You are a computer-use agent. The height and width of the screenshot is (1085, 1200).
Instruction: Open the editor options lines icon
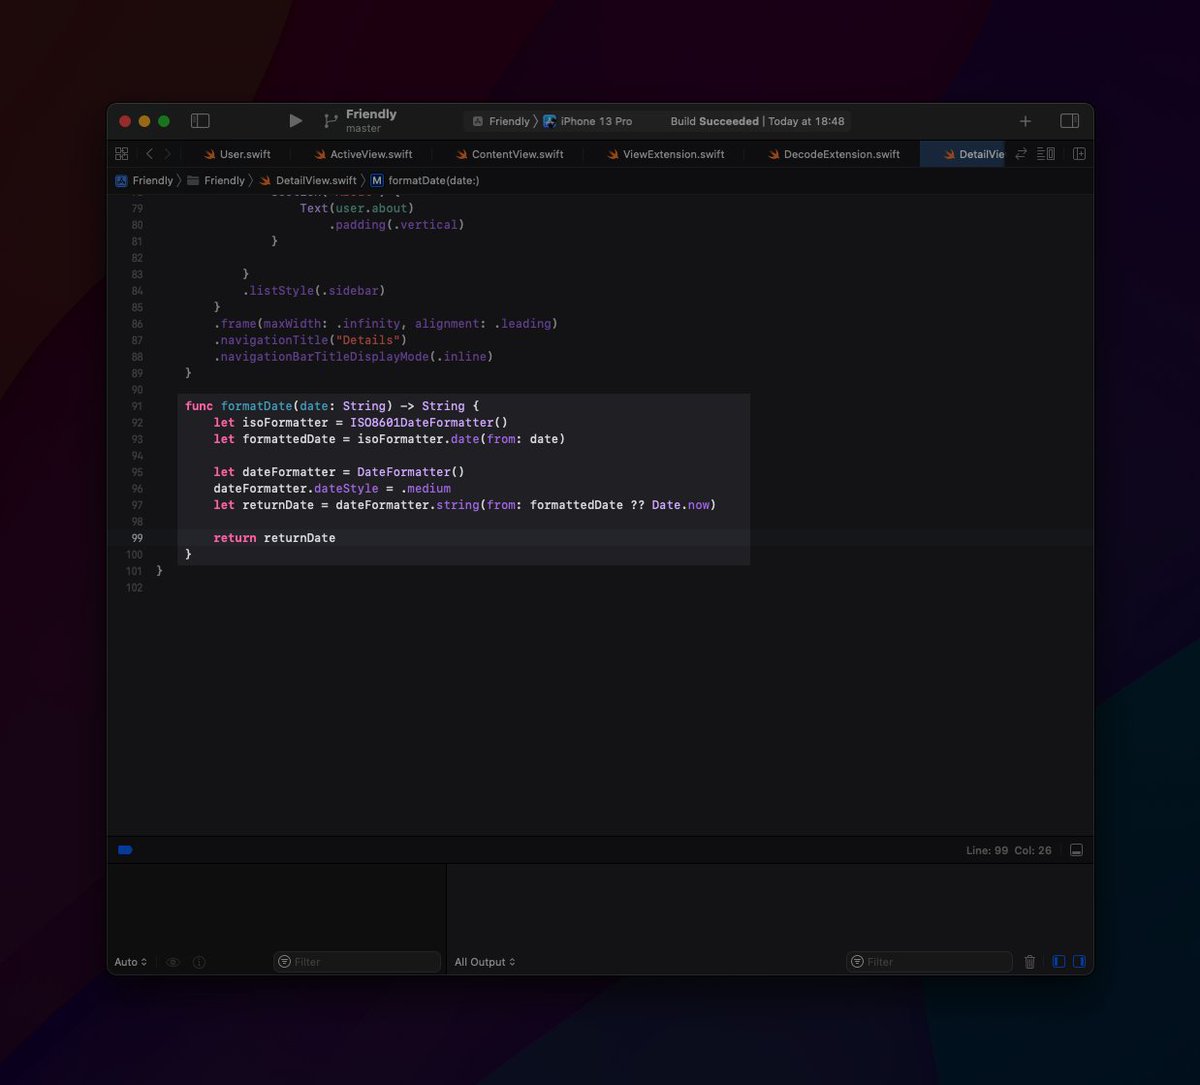(1046, 154)
